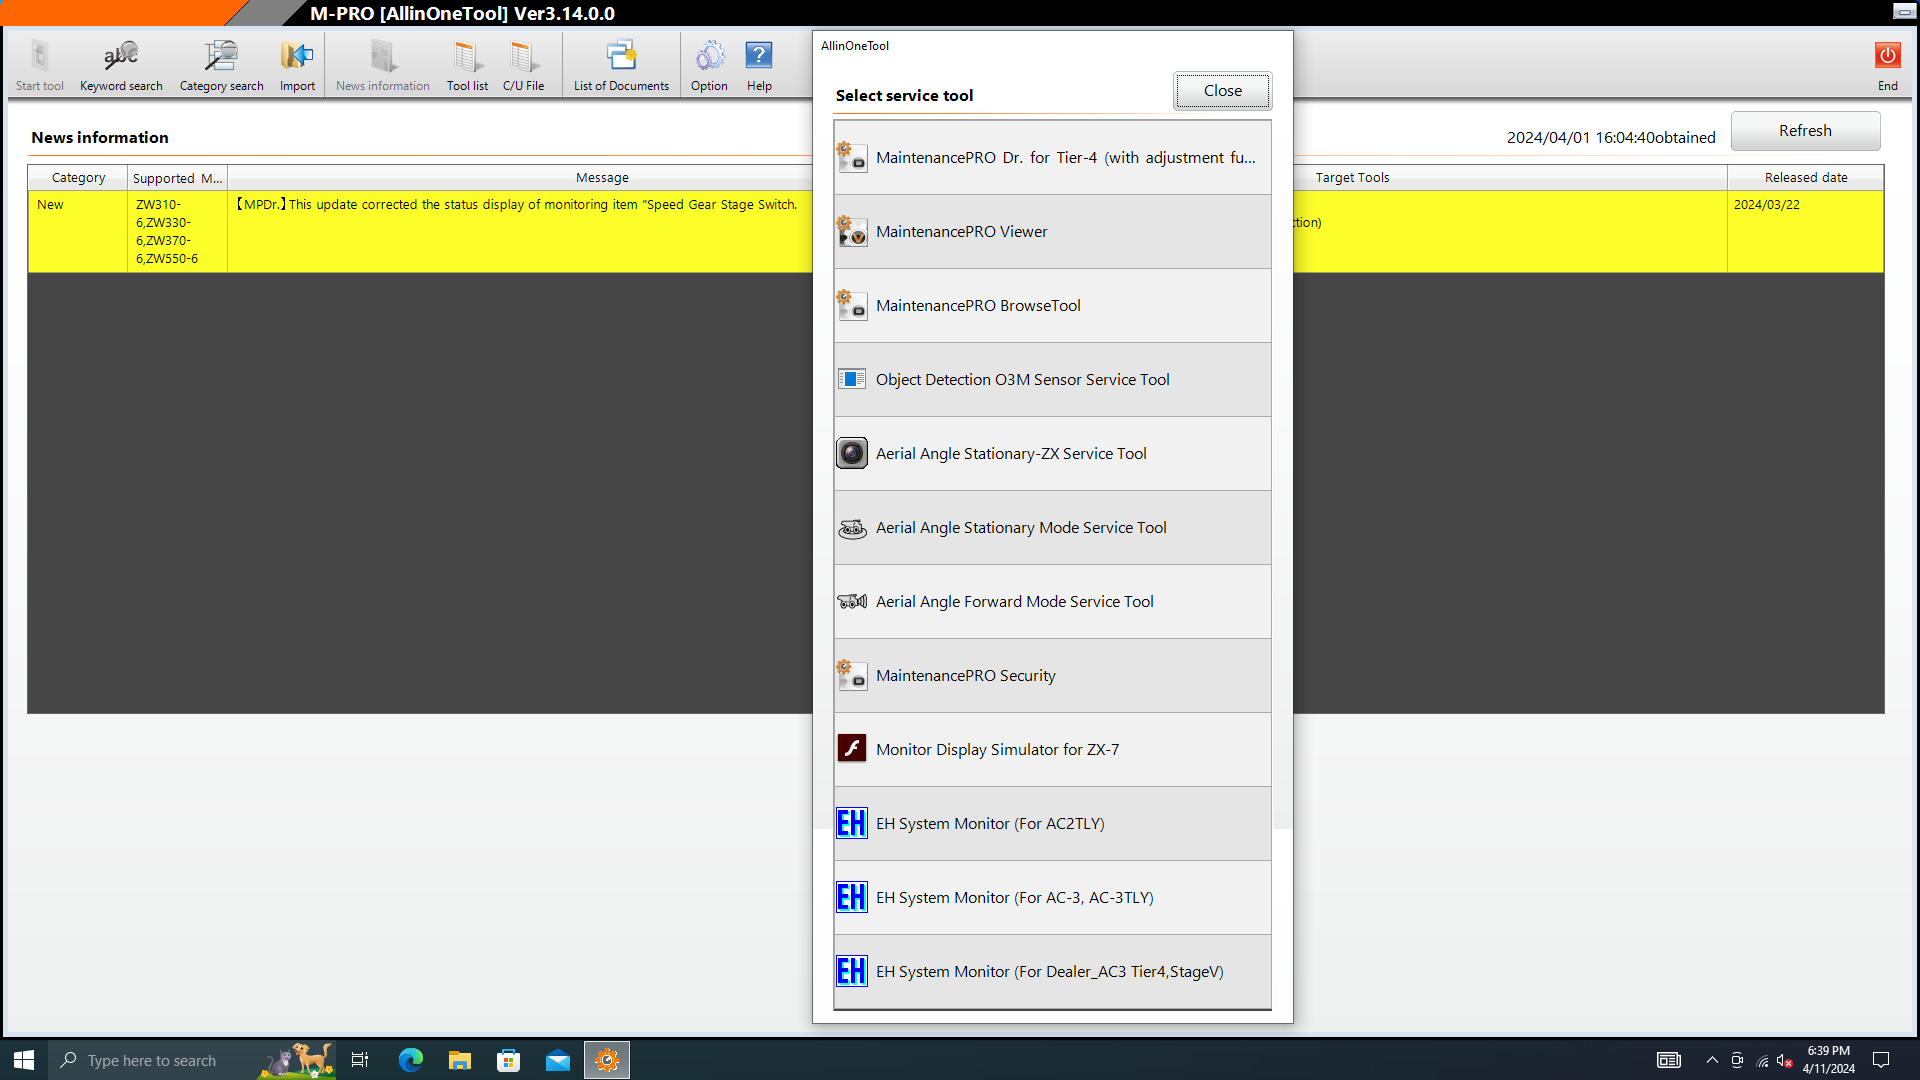Image resolution: width=1920 pixels, height=1080 pixels.
Task: Open Monitor Display Simulator for ZX-7
Action: tap(1052, 750)
